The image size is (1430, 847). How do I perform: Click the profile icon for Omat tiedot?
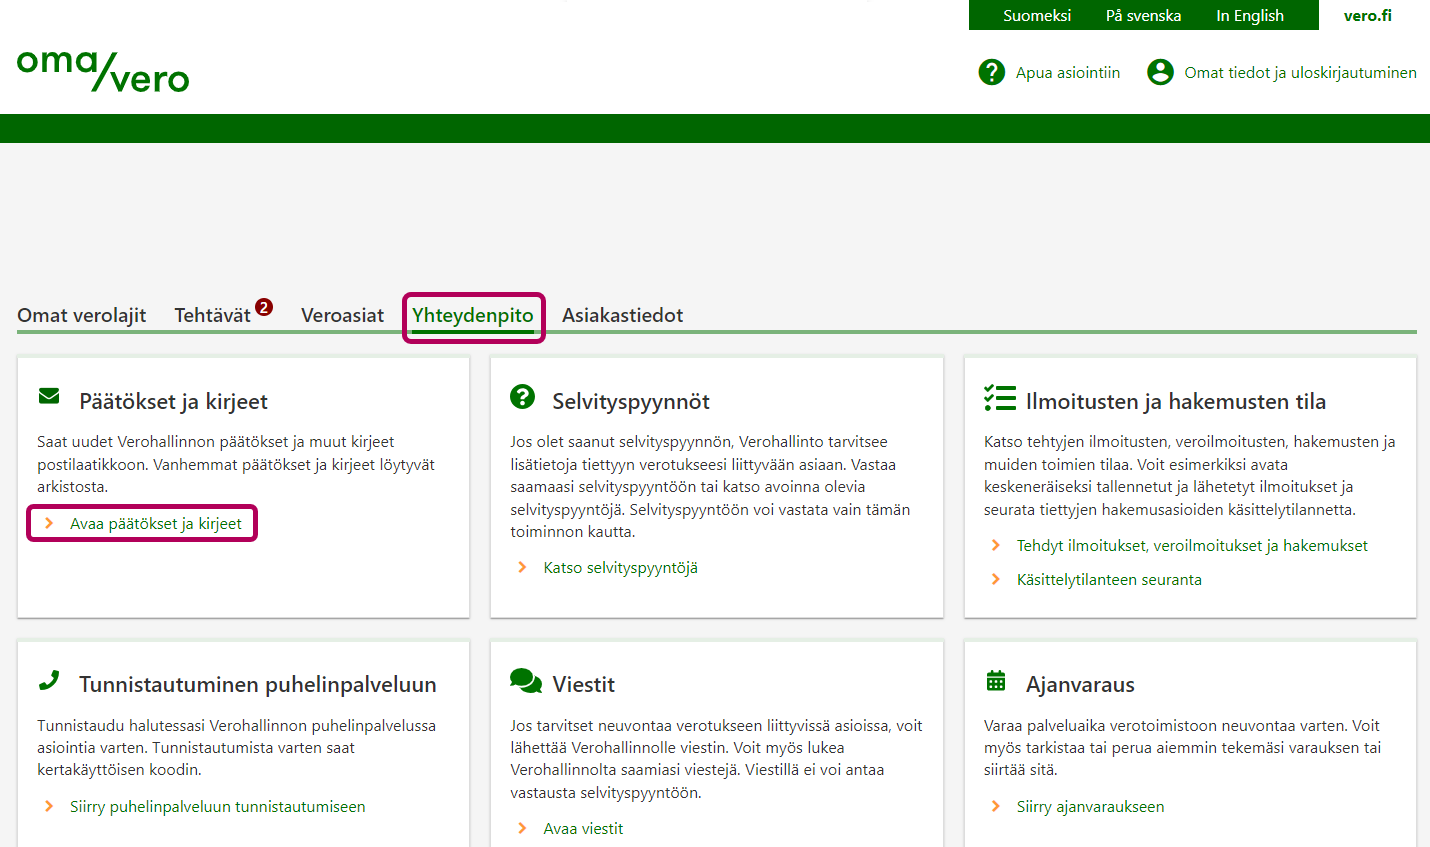click(x=1159, y=72)
